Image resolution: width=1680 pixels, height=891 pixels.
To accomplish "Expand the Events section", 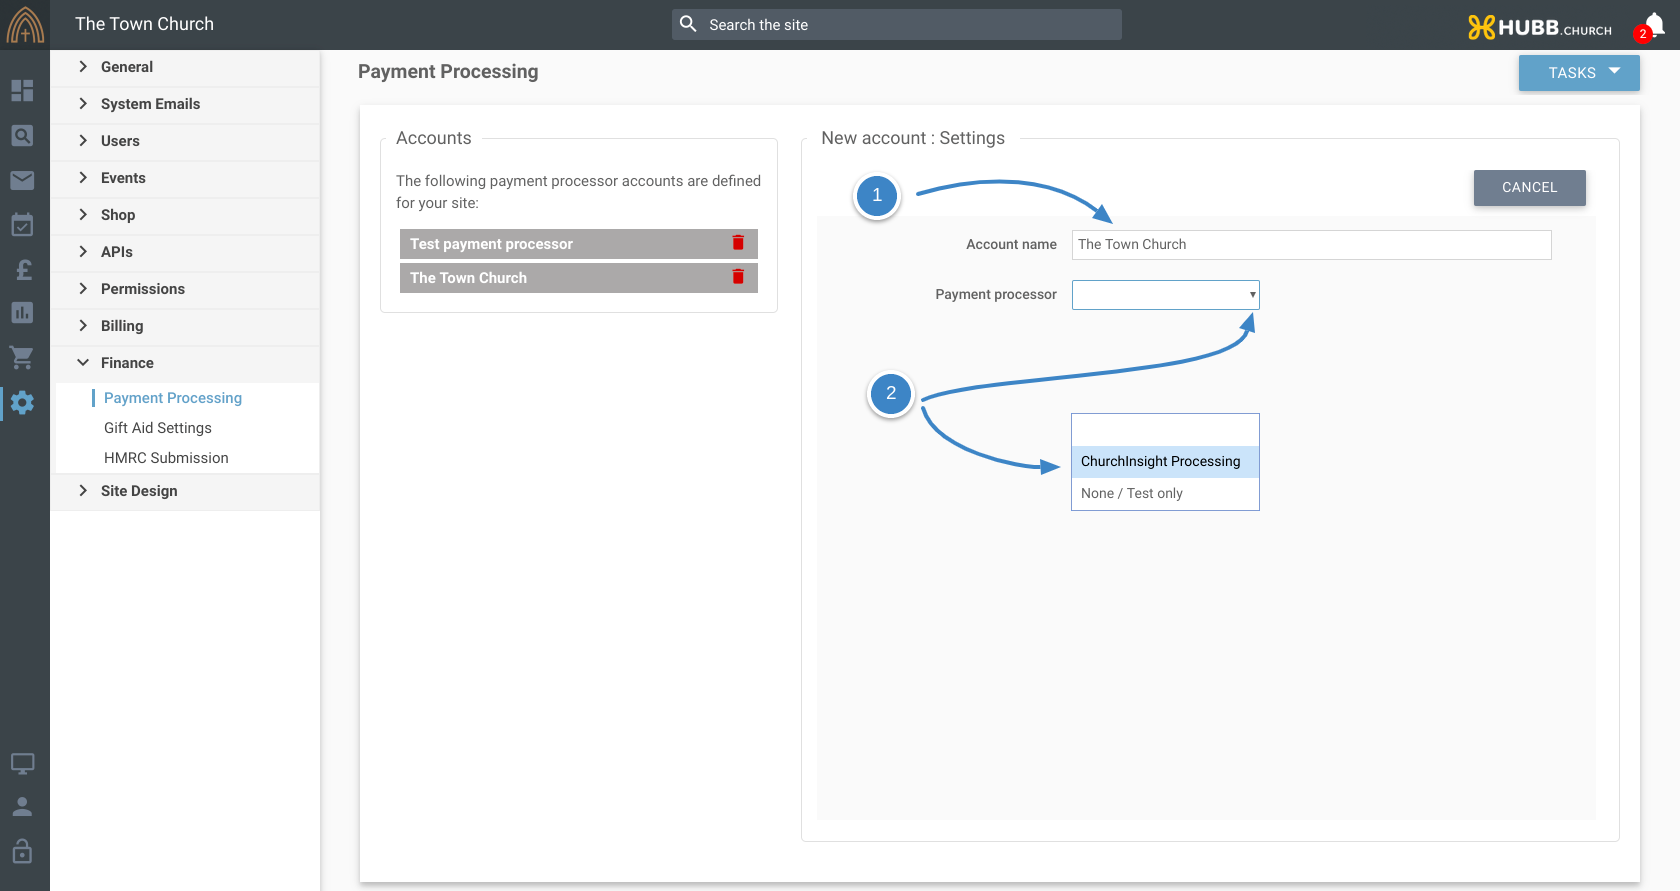I will coord(185,178).
